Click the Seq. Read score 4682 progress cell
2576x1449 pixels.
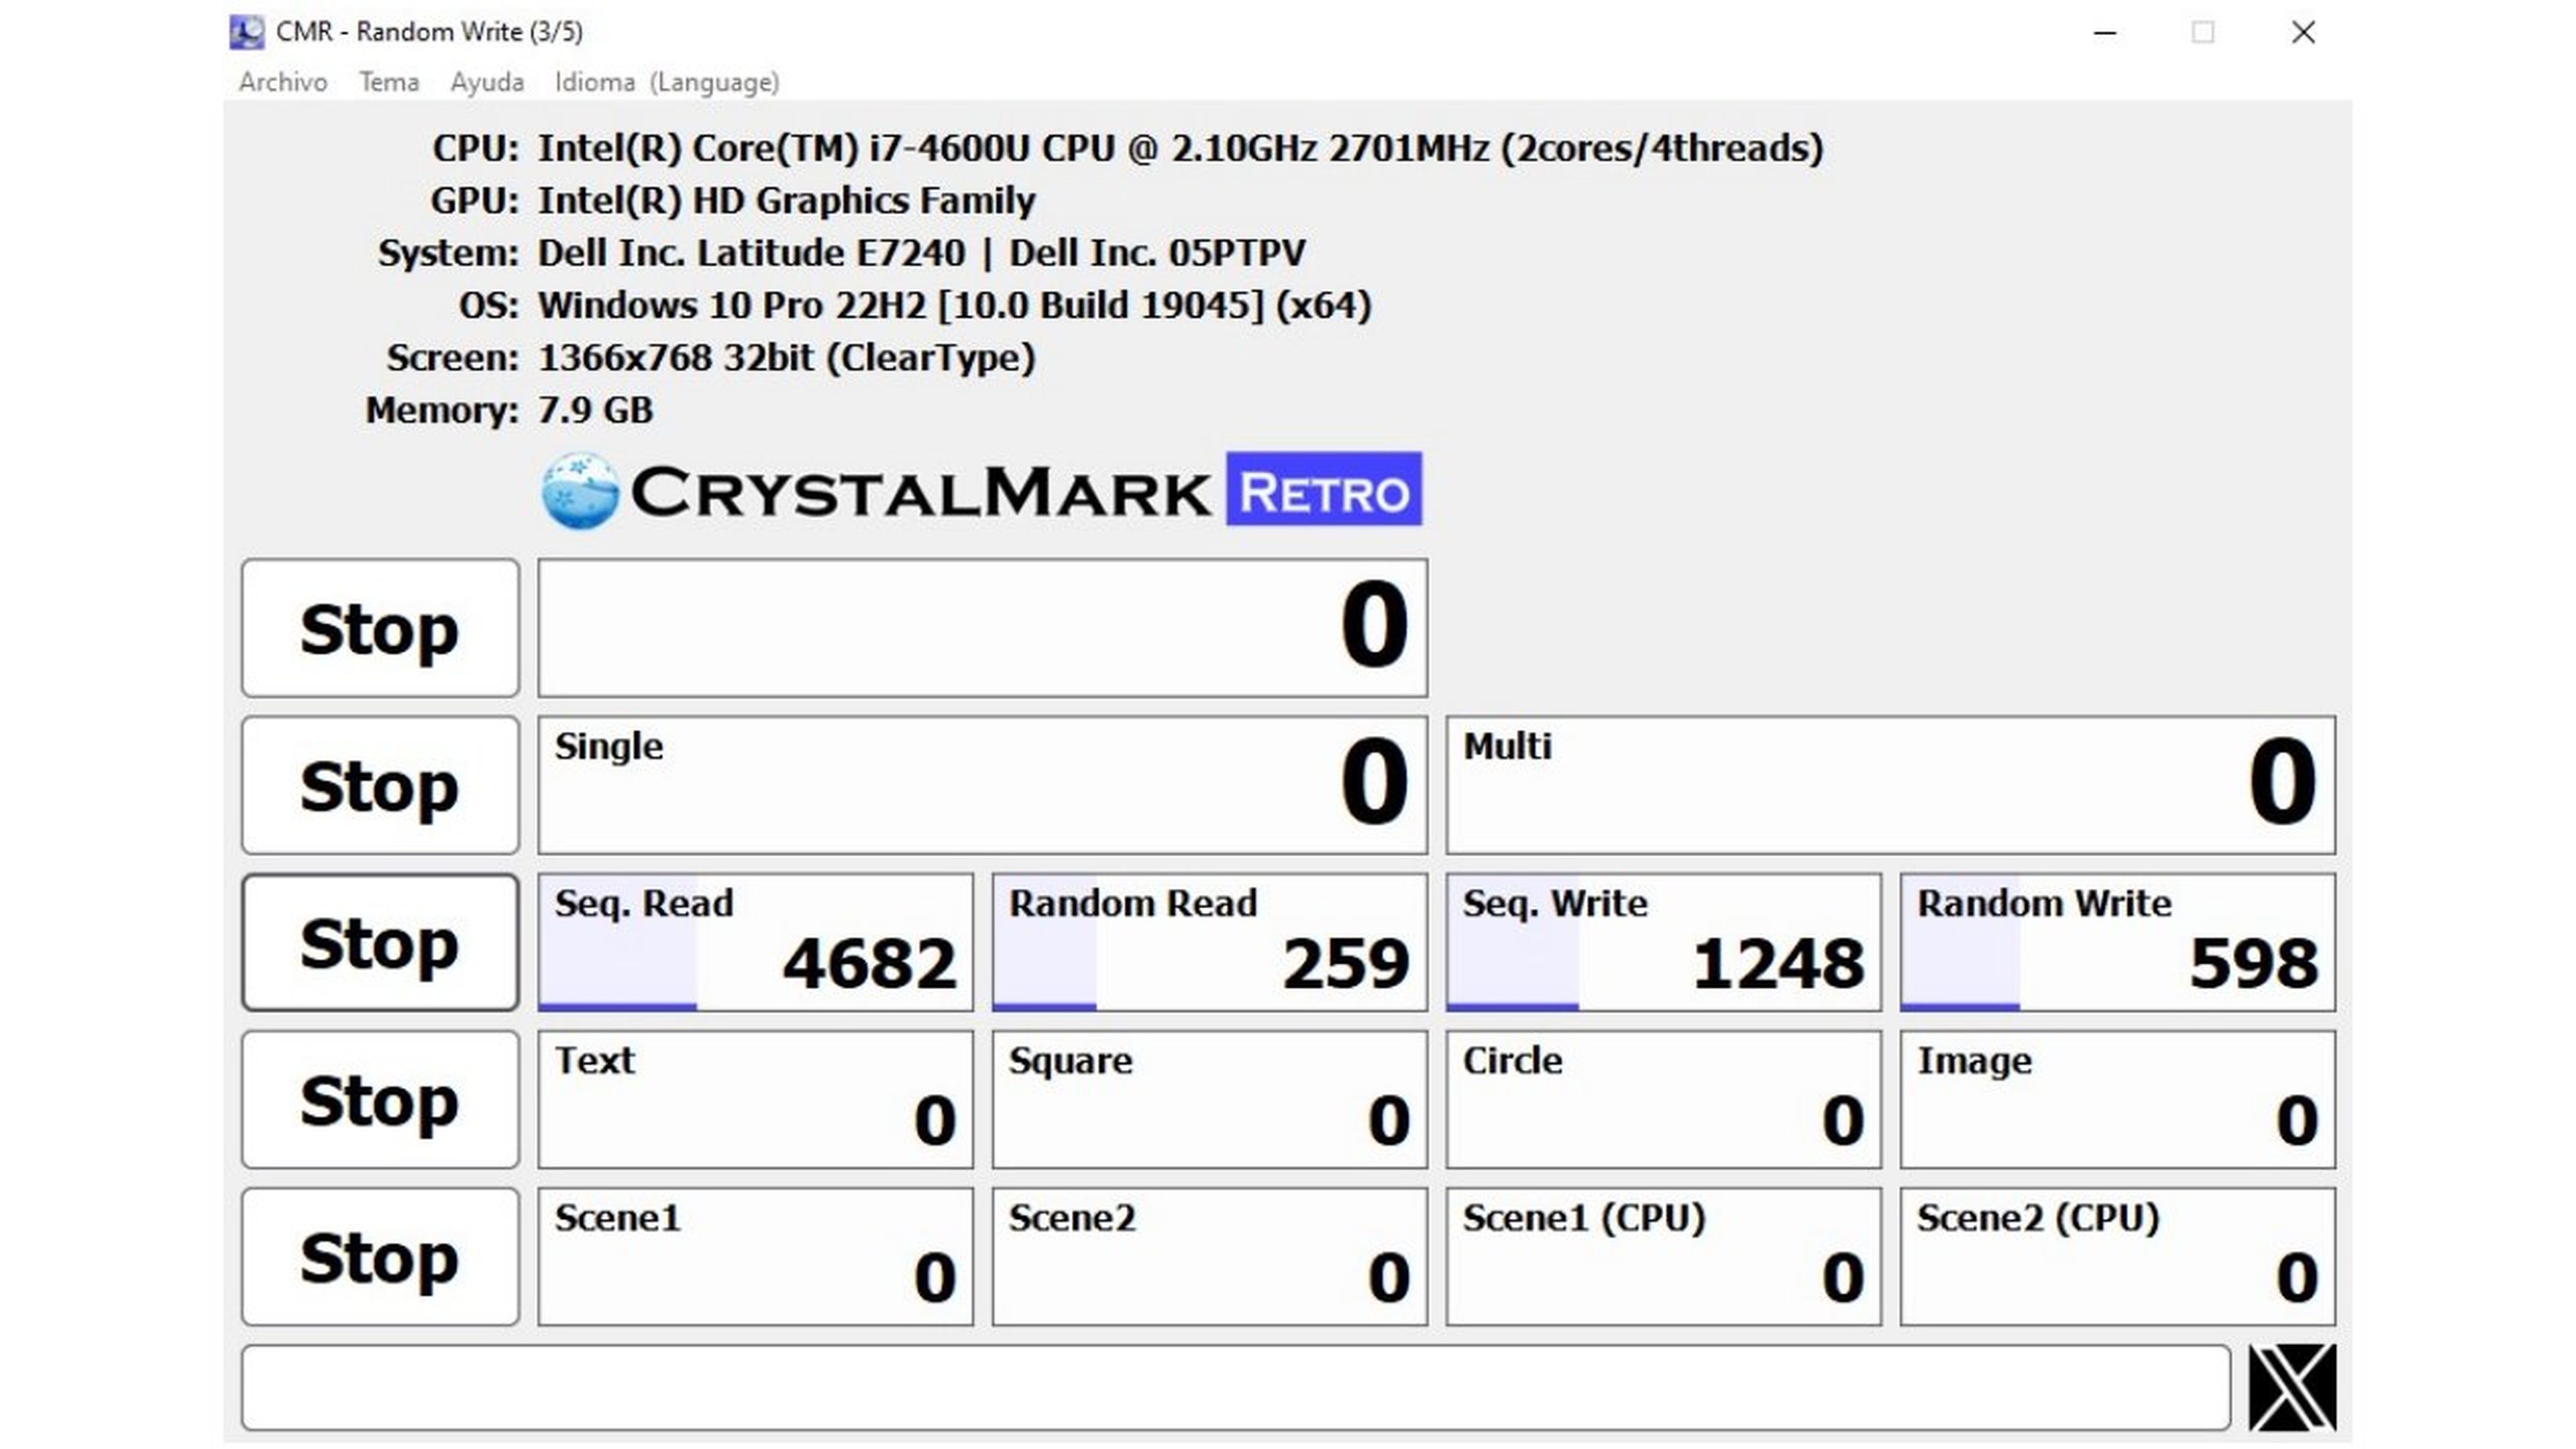pyautogui.click(x=755, y=942)
